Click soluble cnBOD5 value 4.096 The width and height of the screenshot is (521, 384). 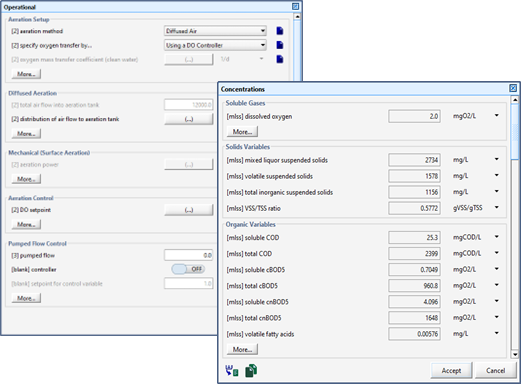414,302
